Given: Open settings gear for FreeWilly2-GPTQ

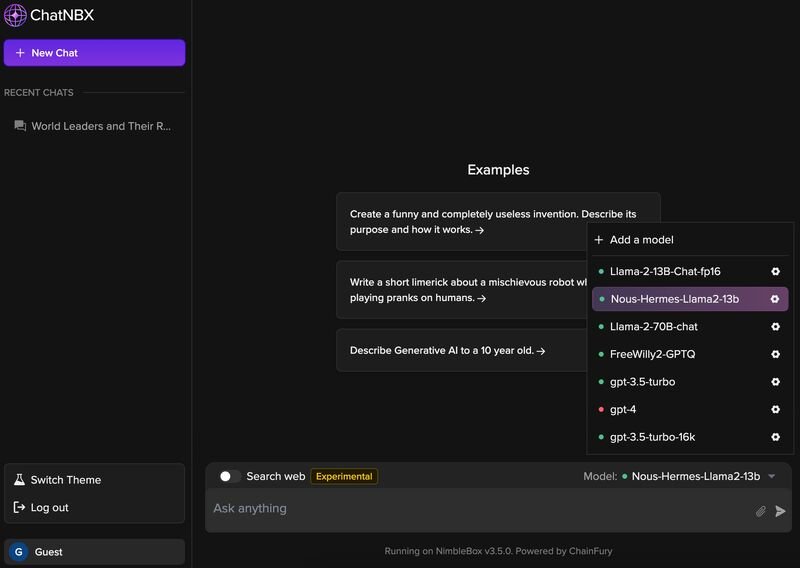Looking at the screenshot, I should pos(775,355).
